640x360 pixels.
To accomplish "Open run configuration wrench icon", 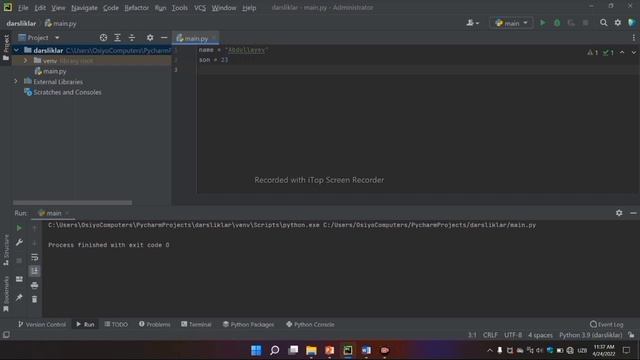I will click(19, 242).
